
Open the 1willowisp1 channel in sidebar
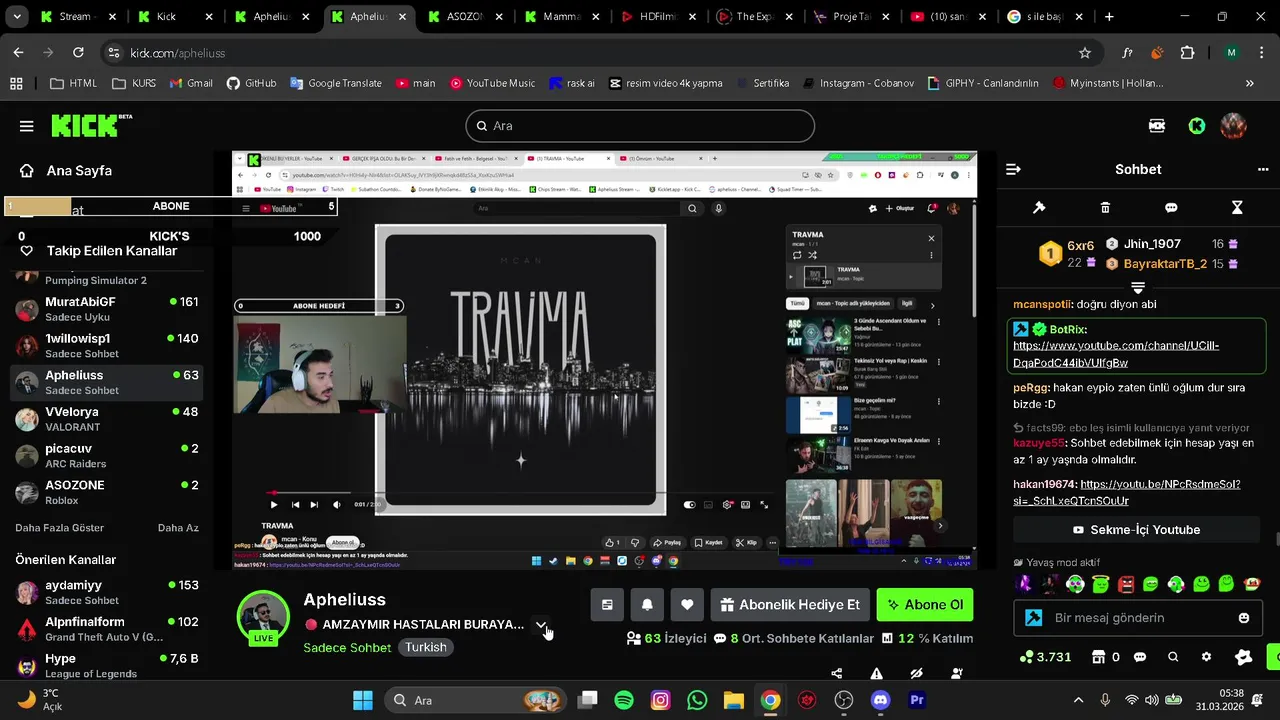click(x=107, y=346)
